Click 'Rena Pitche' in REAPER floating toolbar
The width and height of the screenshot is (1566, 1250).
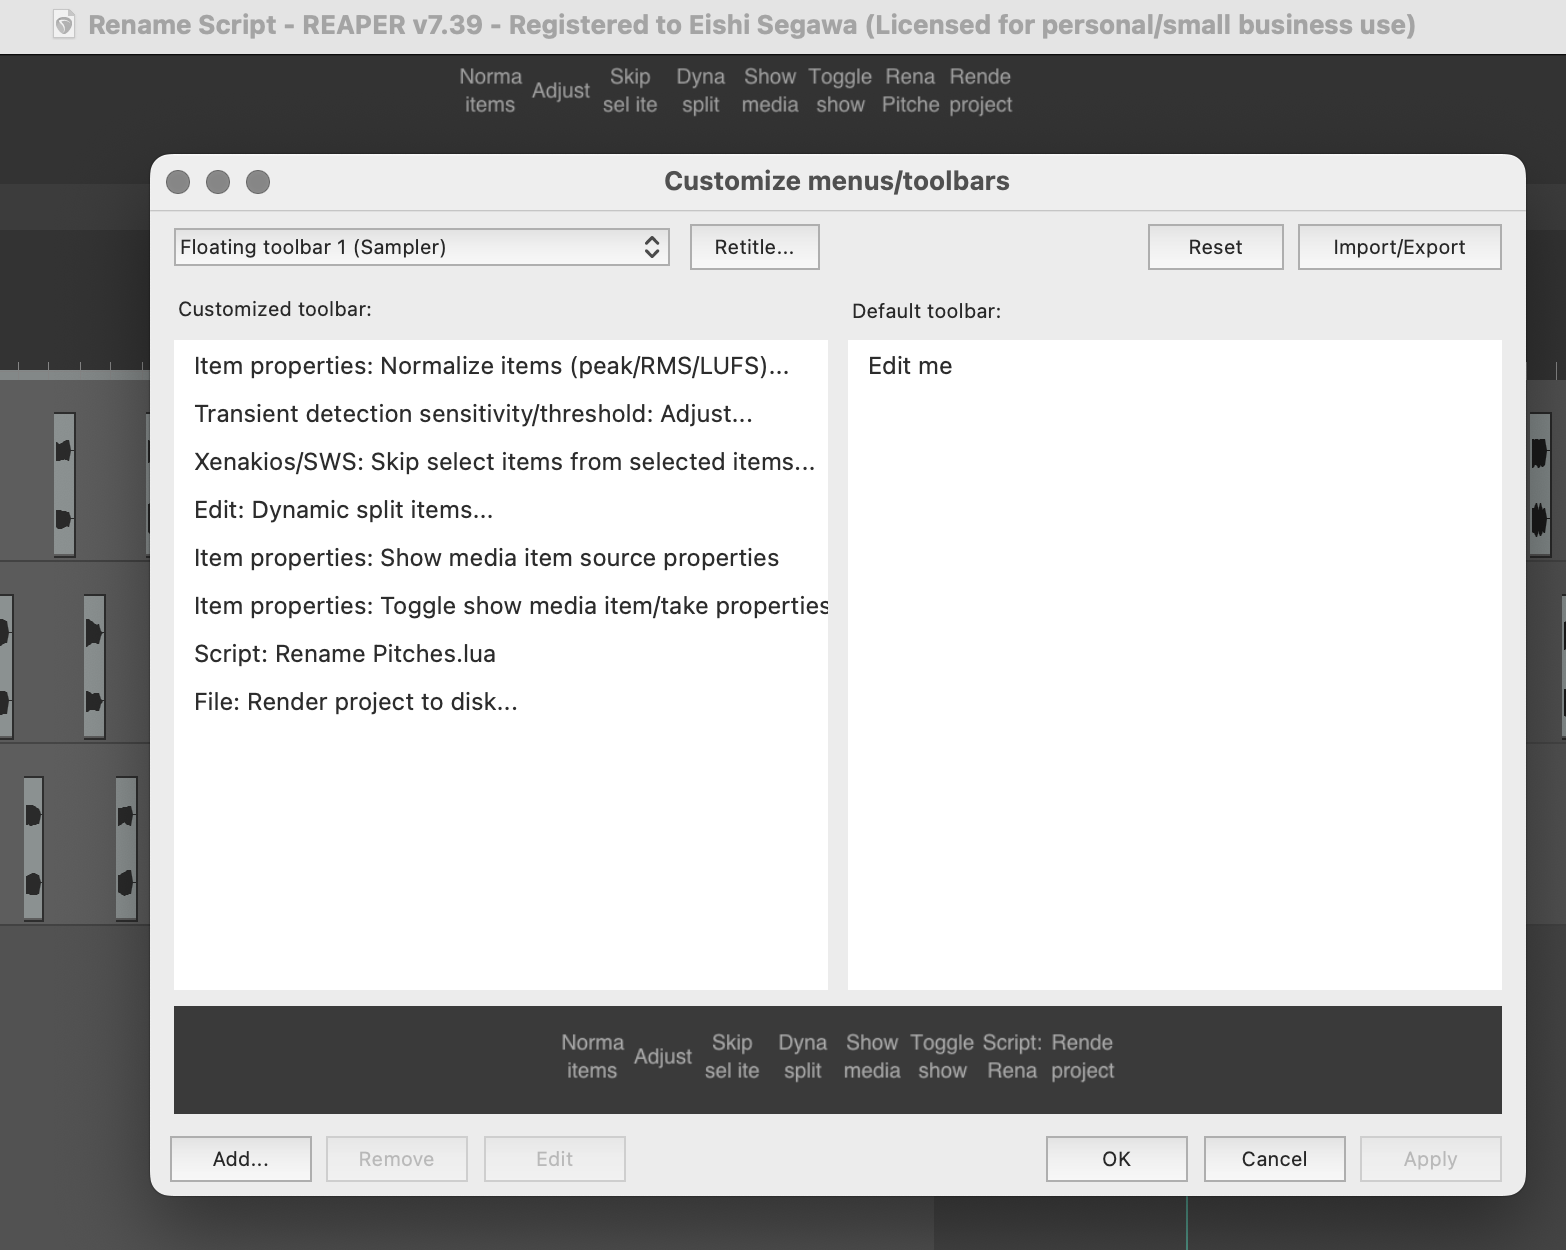coord(910,91)
